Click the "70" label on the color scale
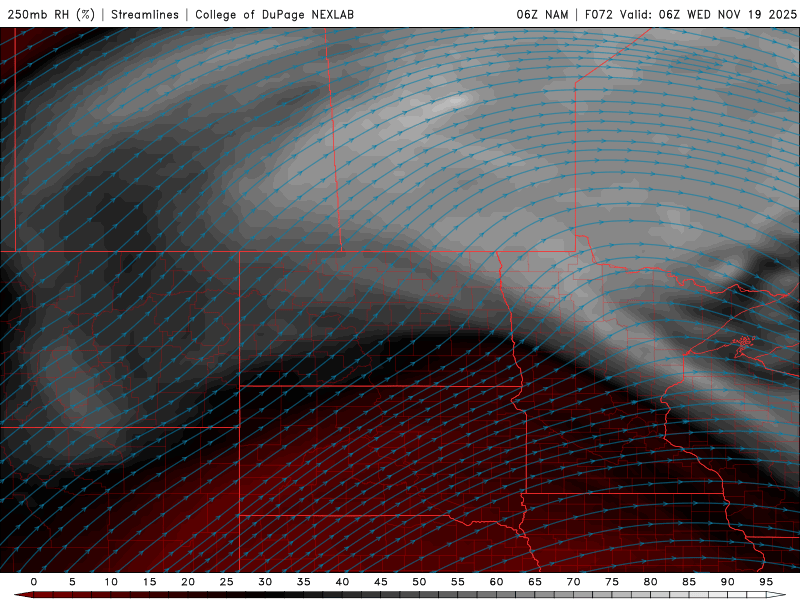Viewport: 800px width, 600px height. tap(573, 582)
